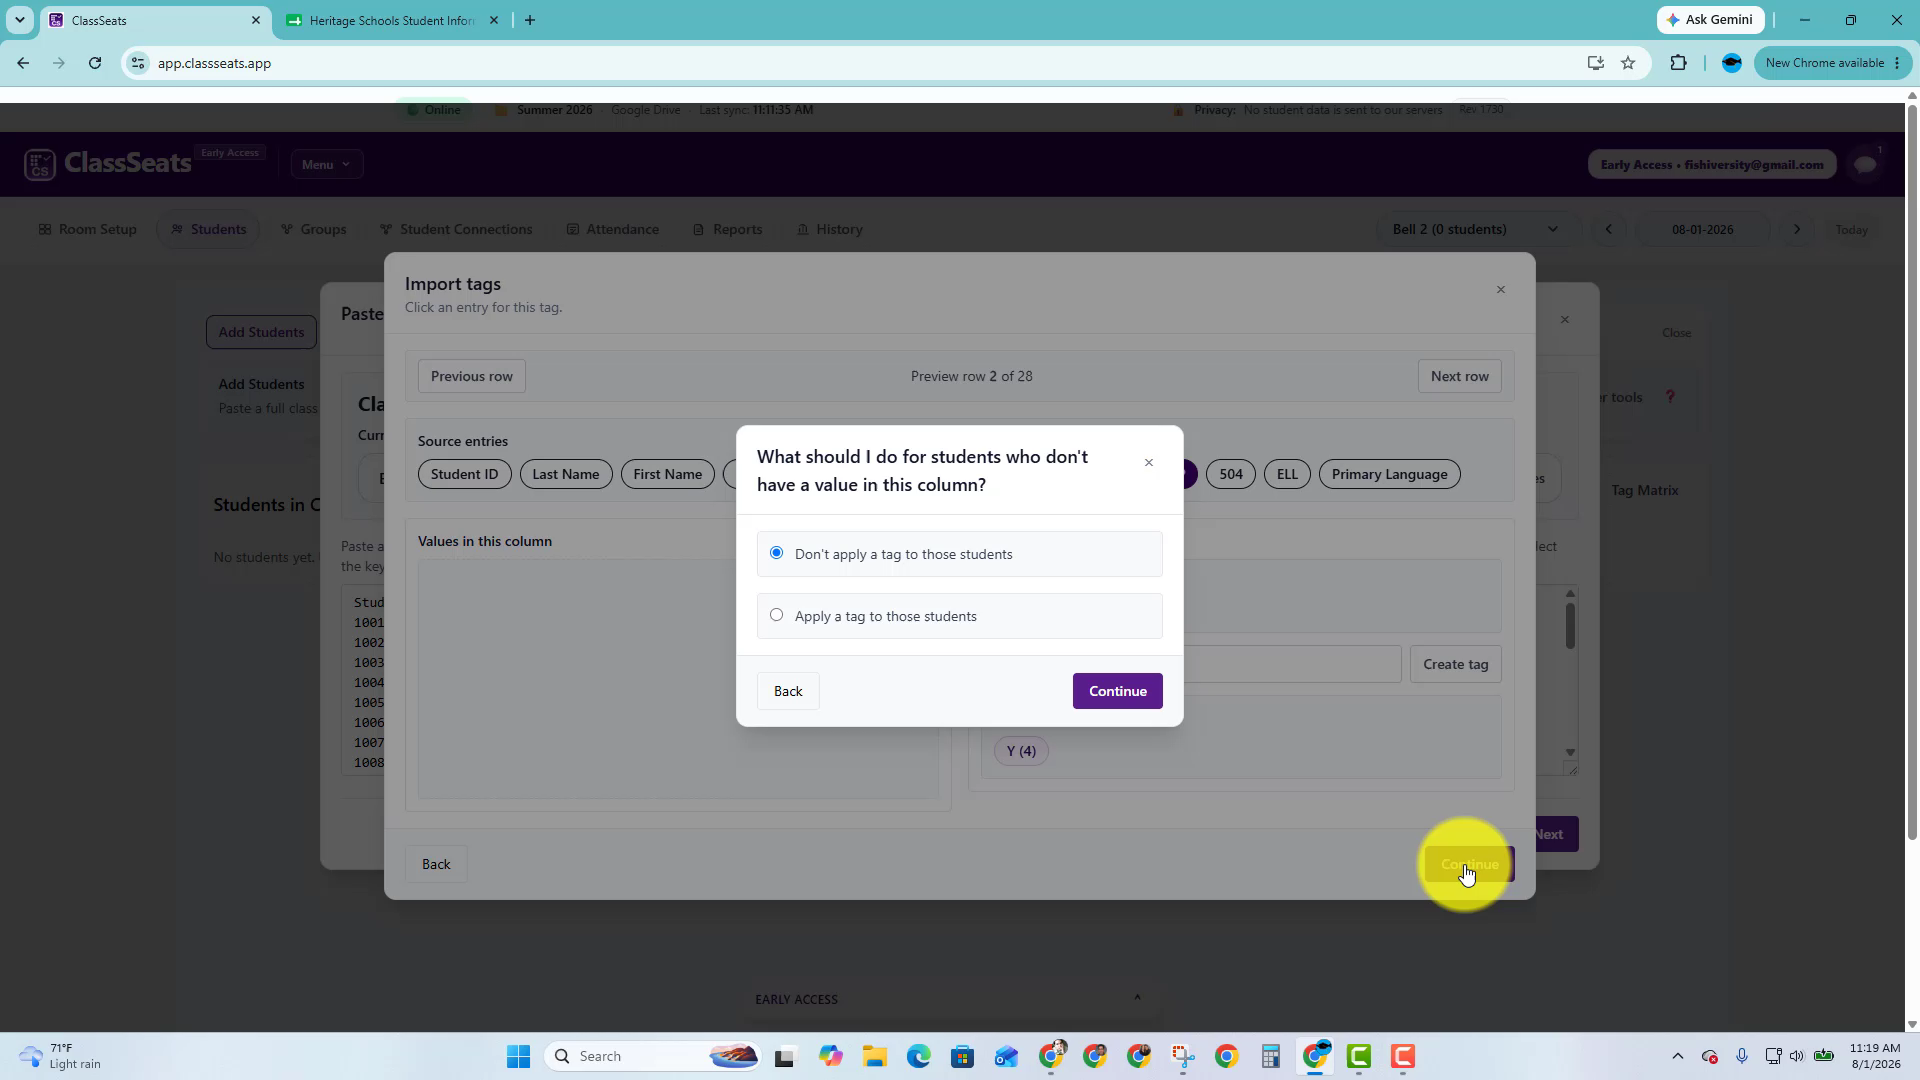Open Reports tab
This screenshot has height=1080, width=1920.
[x=728, y=229]
